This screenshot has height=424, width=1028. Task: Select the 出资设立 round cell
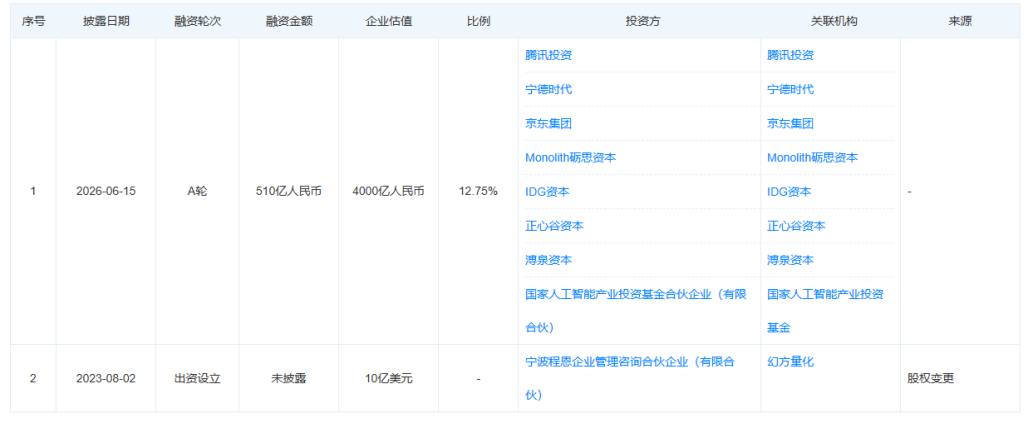[197, 379]
